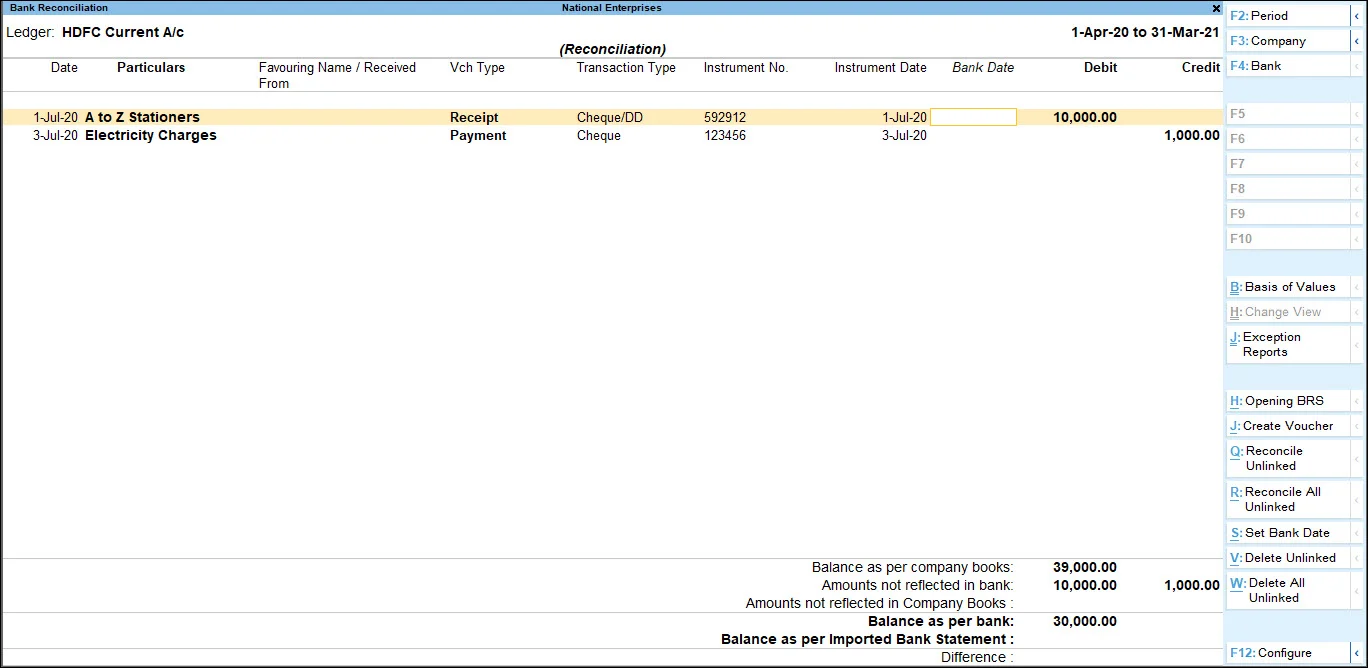The width and height of the screenshot is (1368, 668).
Task: Close the Bank Reconciliation window with the X
Action: (1216, 8)
